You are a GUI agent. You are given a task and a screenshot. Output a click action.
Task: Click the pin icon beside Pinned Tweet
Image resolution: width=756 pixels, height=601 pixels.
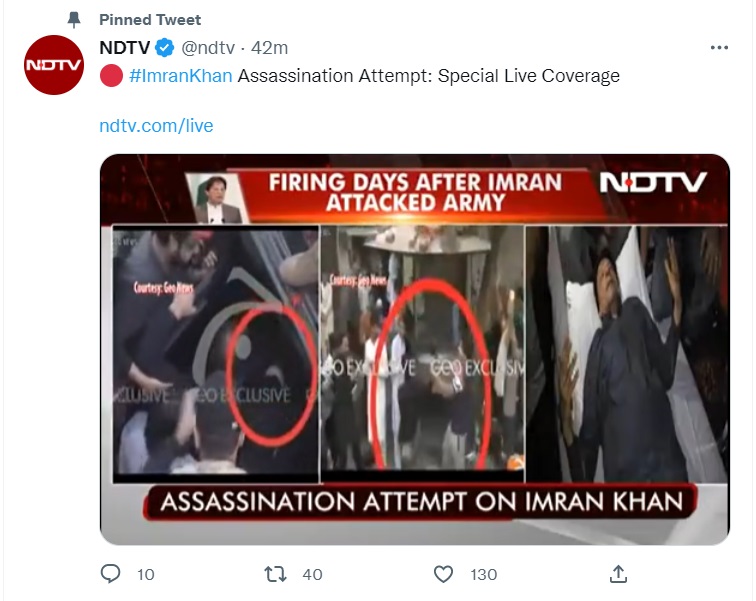click(x=74, y=20)
